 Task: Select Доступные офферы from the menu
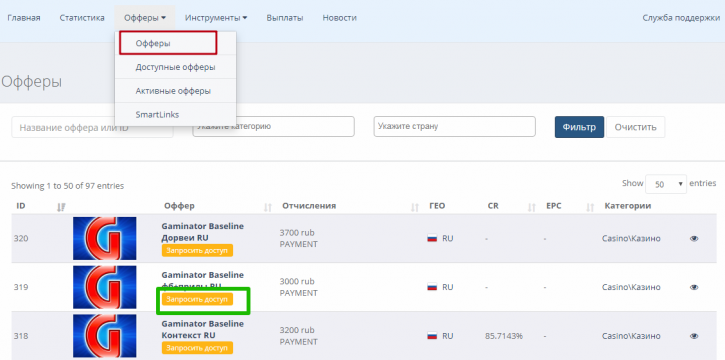pyautogui.click(x=175, y=67)
